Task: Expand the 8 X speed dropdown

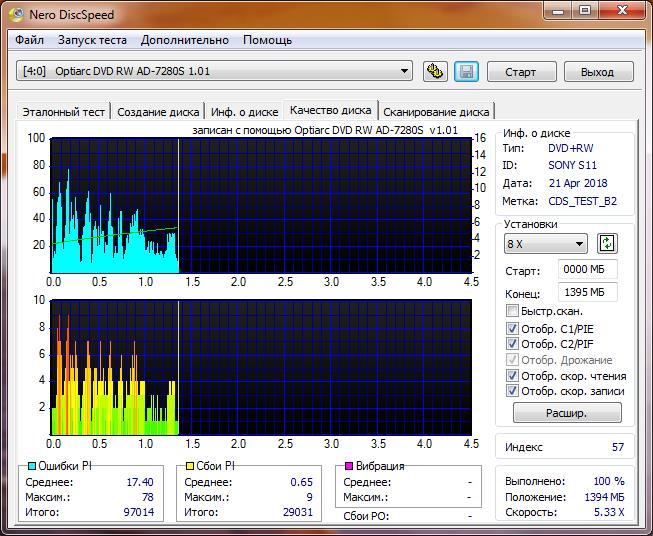Action: [x=546, y=245]
